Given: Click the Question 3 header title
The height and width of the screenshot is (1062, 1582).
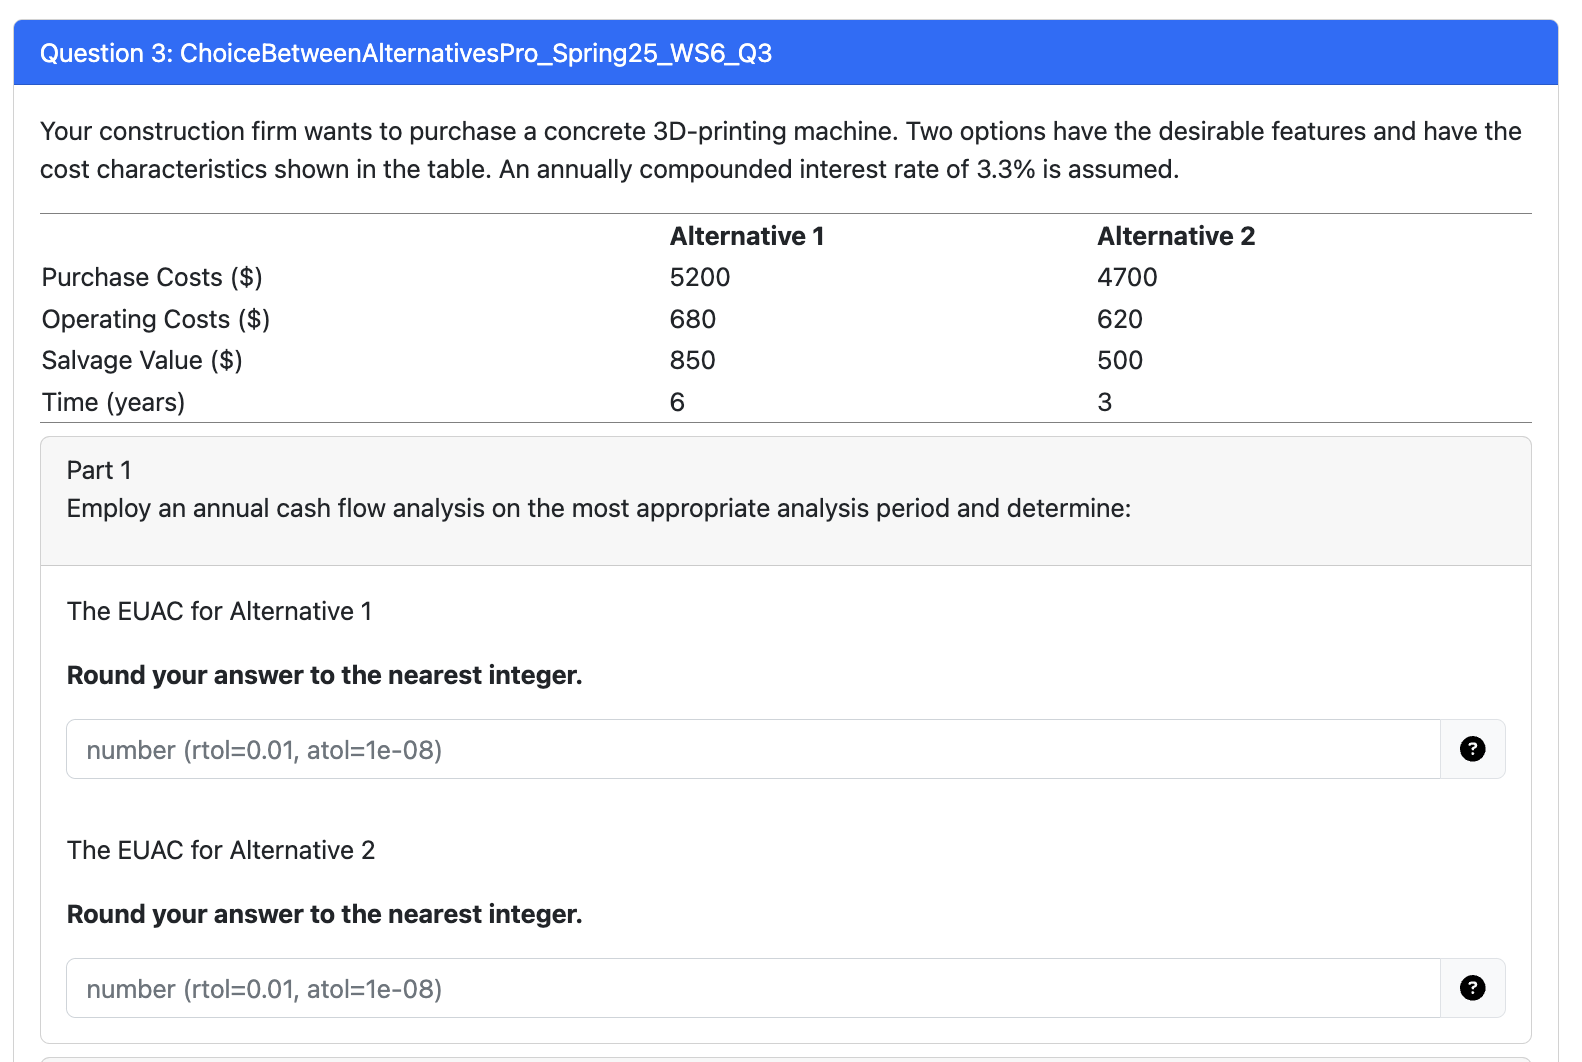Looking at the screenshot, I should pos(405,53).
